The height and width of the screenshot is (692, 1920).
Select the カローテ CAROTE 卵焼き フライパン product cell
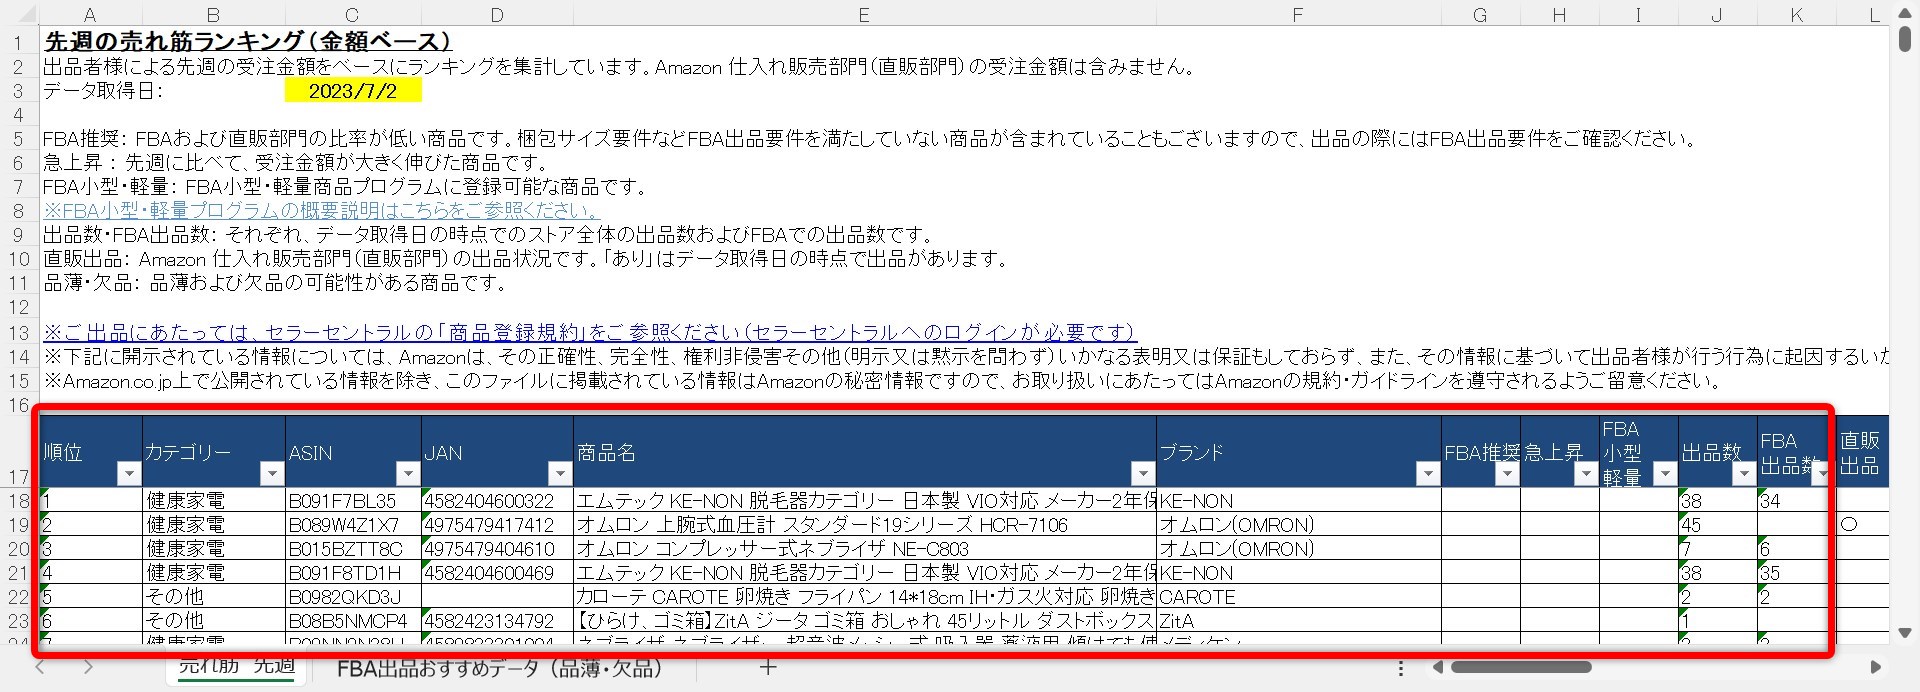pos(864,597)
